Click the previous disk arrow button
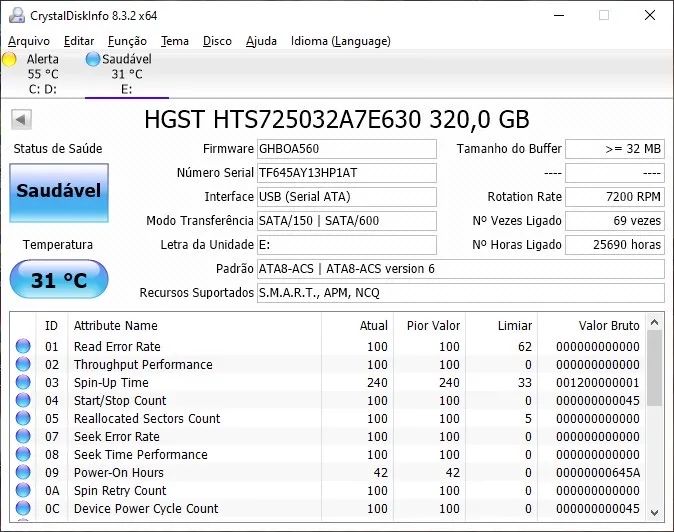The height and width of the screenshot is (532, 674). [21, 119]
